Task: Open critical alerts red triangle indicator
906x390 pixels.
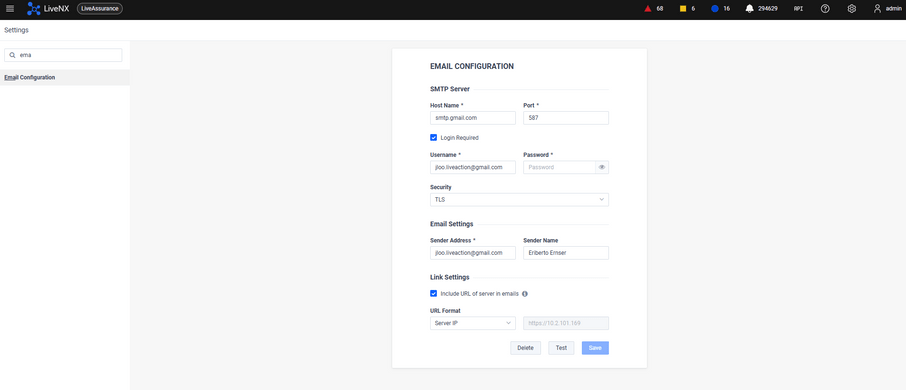Action: pyautogui.click(x=648, y=9)
